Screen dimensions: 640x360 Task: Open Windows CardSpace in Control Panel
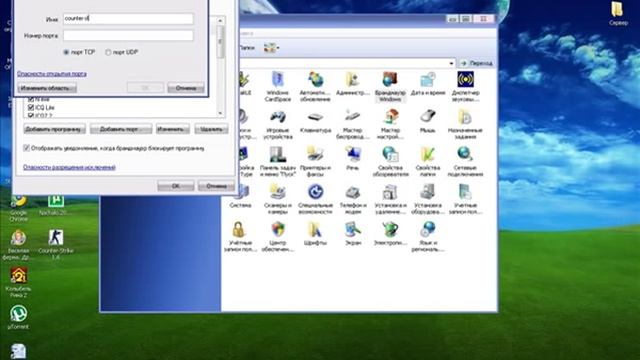(x=278, y=86)
